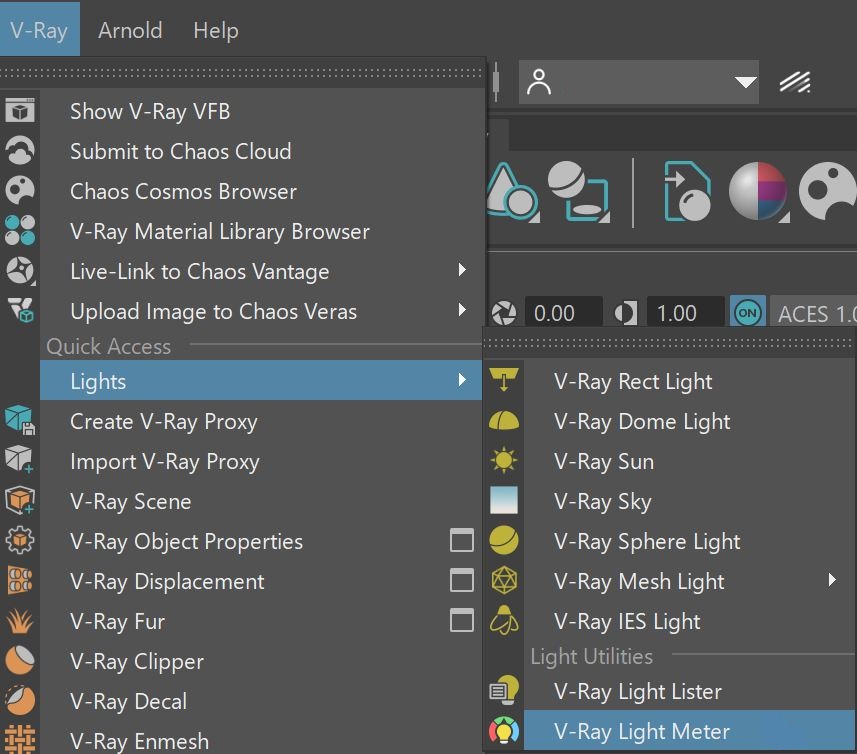The height and width of the screenshot is (754, 857).
Task: Open the V-Ray menu
Action: 39,30
